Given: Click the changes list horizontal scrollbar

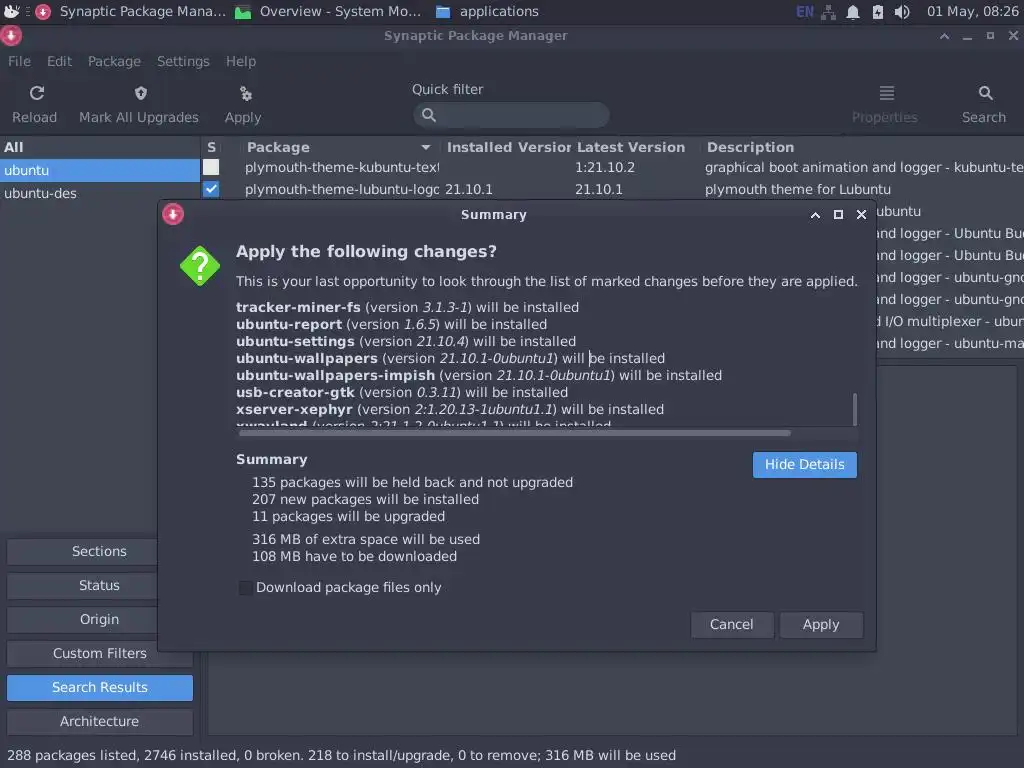Looking at the screenshot, I should (515, 433).
